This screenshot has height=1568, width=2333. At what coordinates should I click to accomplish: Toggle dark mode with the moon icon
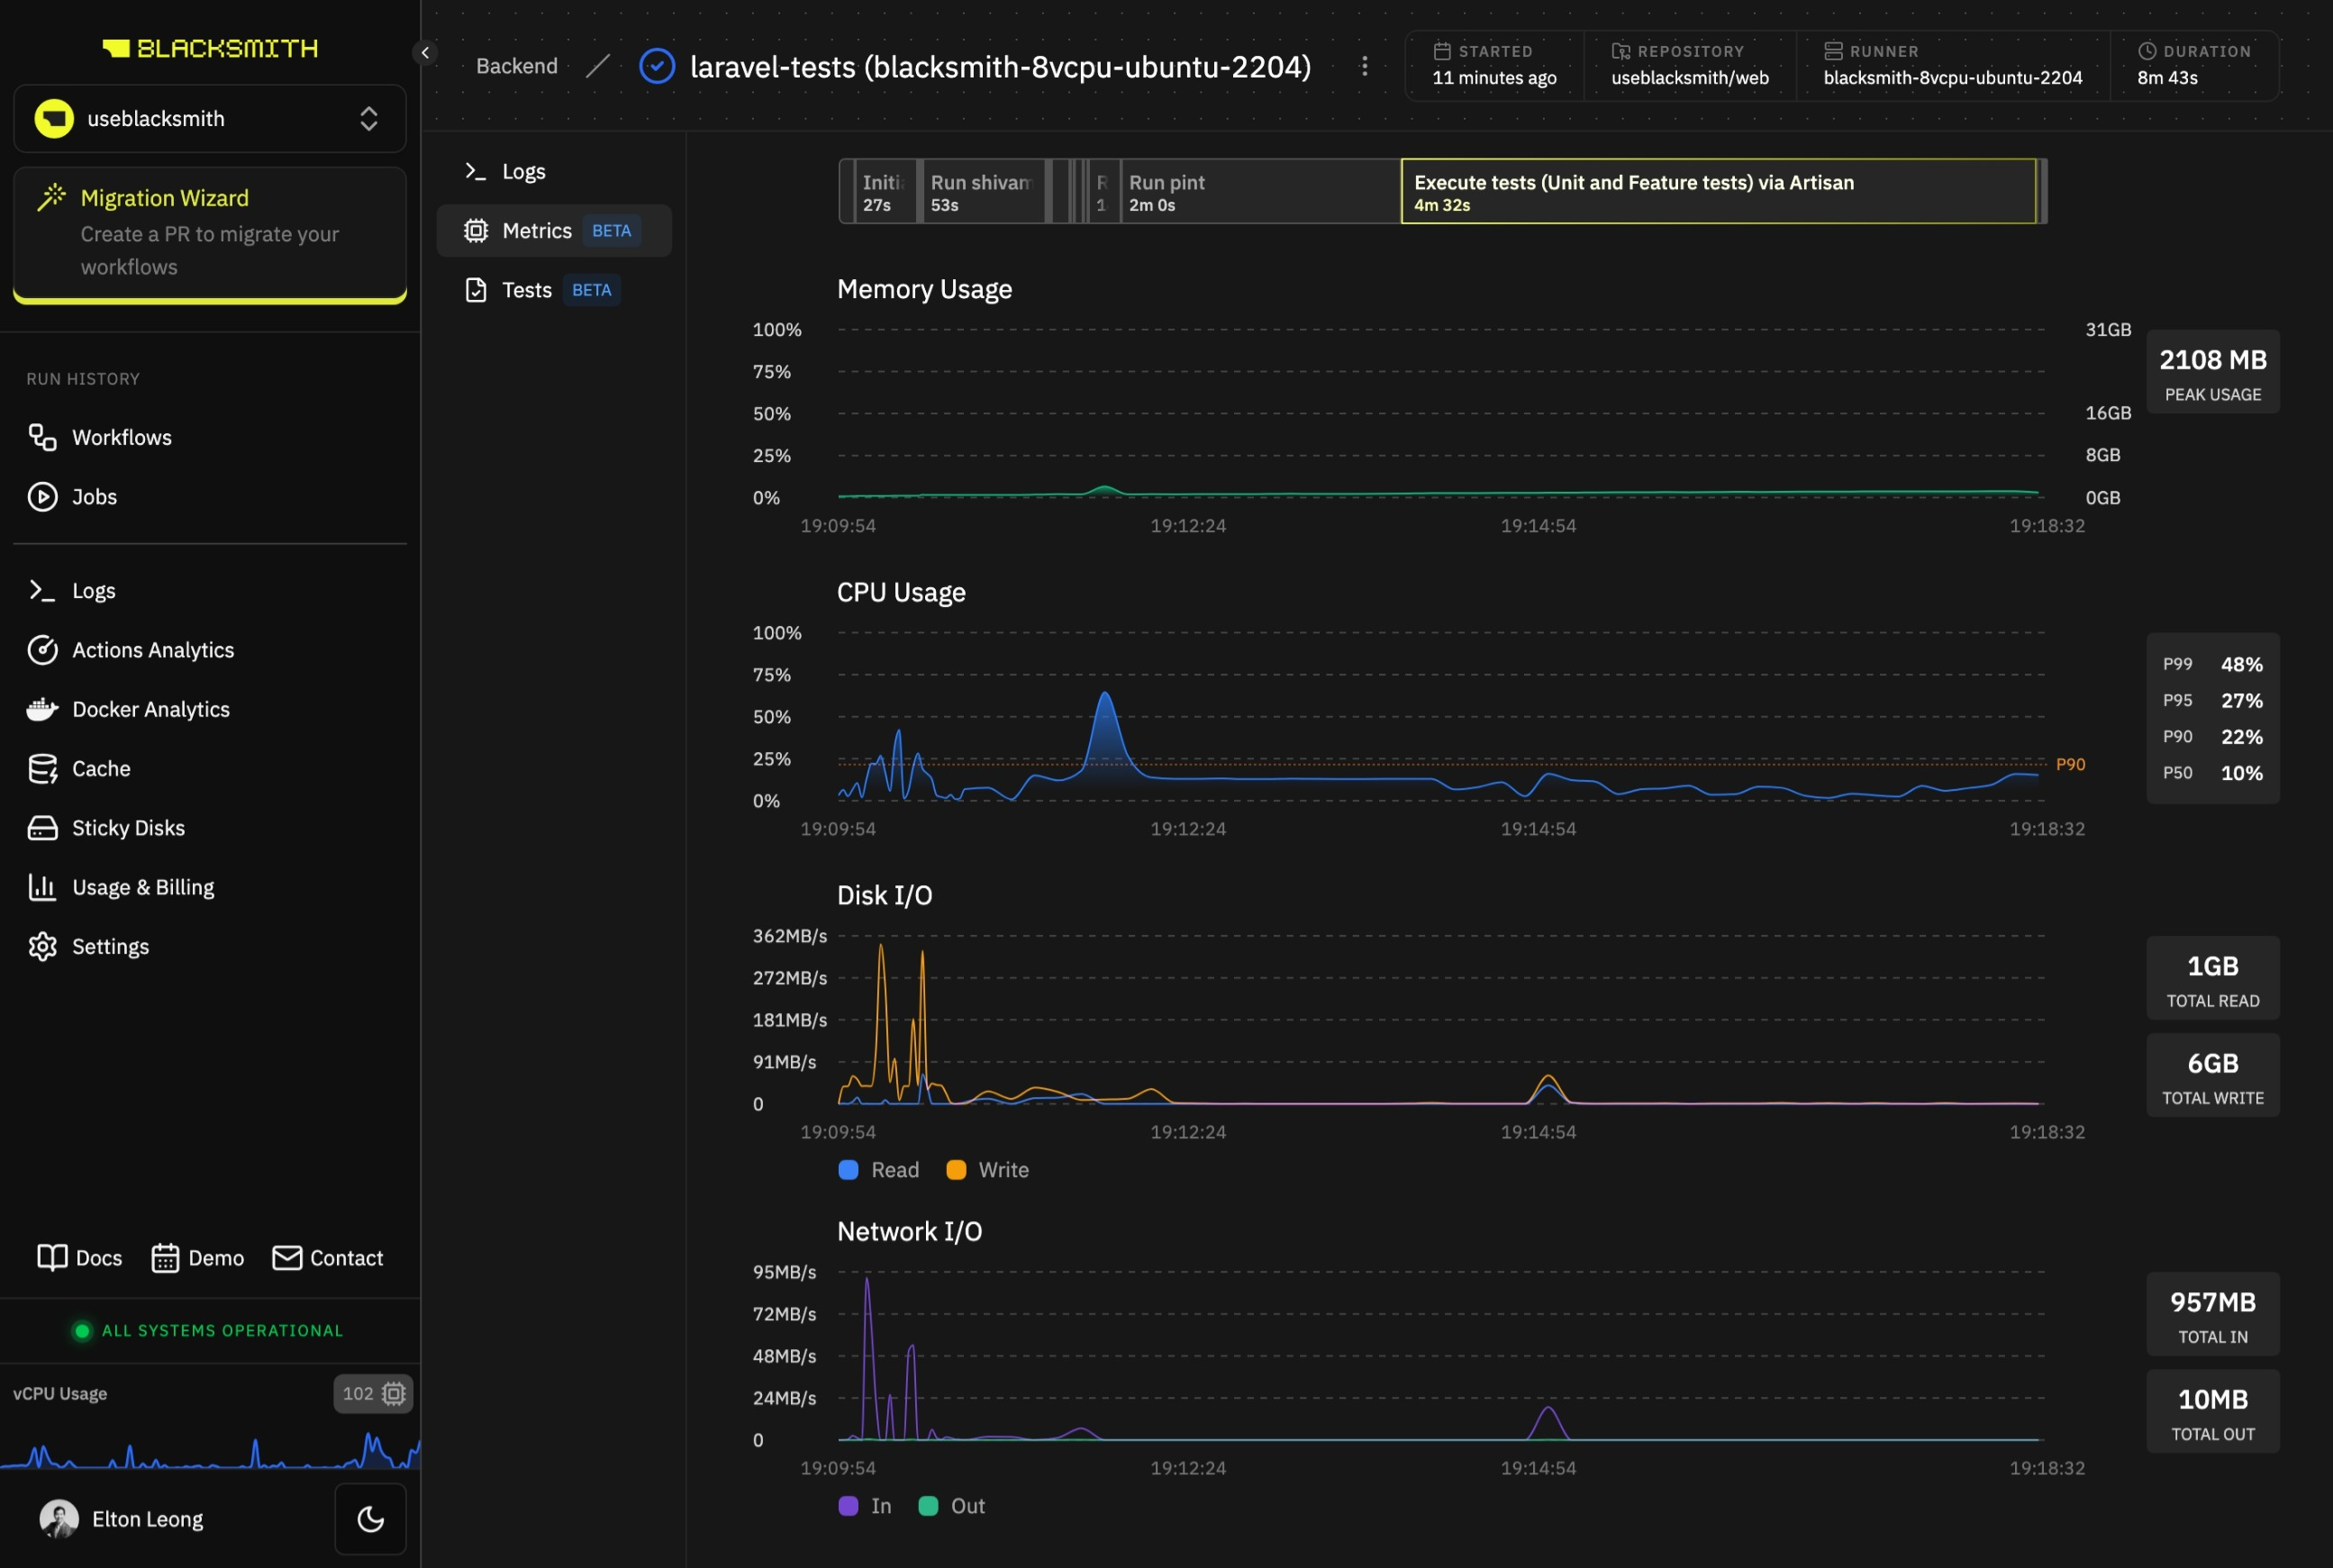coord(370,1518)
